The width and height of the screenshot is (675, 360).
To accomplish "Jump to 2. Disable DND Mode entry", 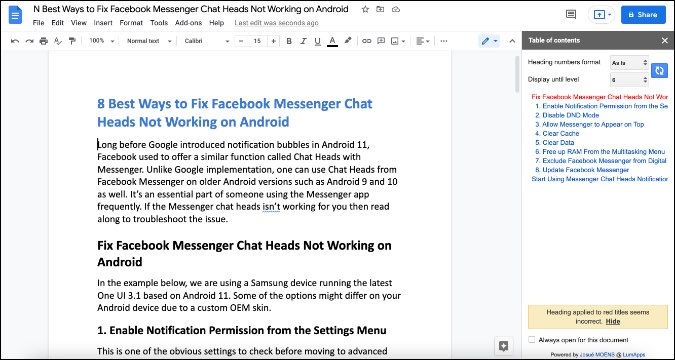I will tap(567, 115).
